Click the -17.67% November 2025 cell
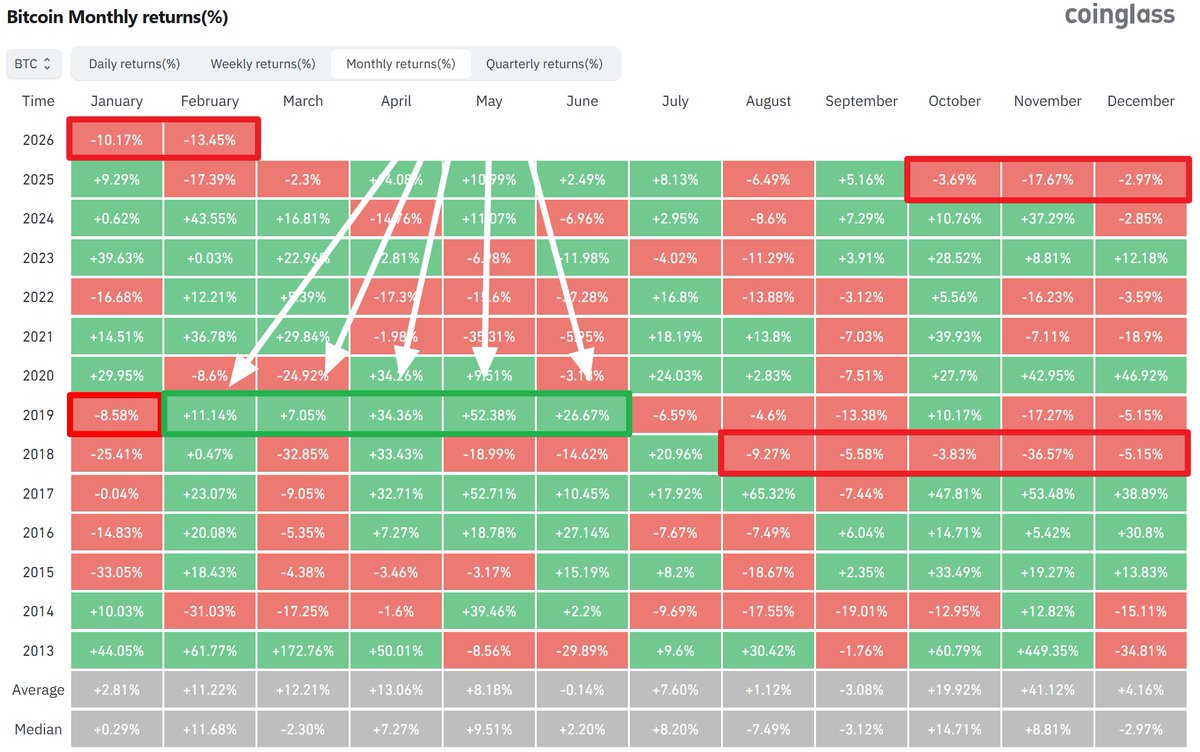The width and height of the screenshot is (1200, 752). click(1047, 179)
